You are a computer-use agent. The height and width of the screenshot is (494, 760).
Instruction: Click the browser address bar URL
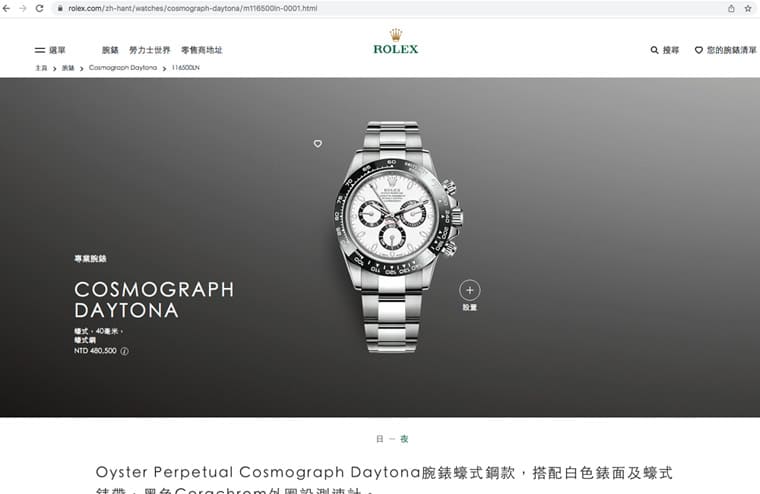[x=192, y=8]
